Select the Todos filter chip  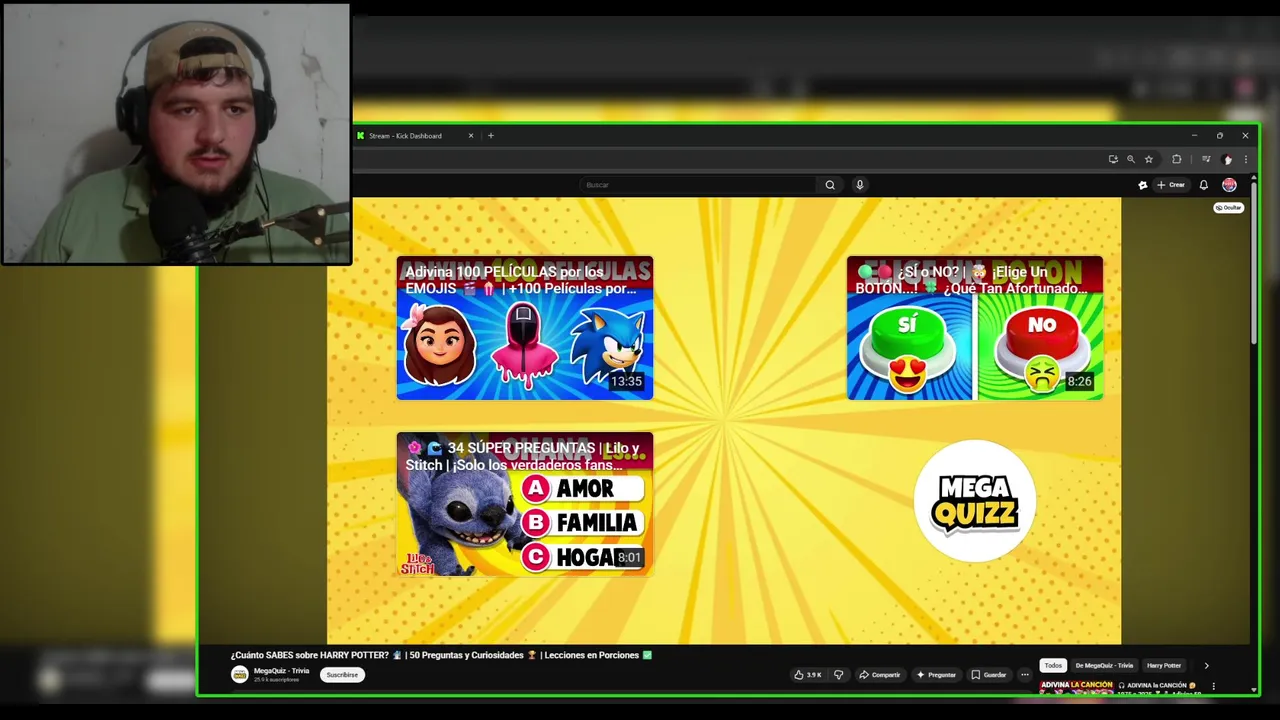[x=1053, y=665]
